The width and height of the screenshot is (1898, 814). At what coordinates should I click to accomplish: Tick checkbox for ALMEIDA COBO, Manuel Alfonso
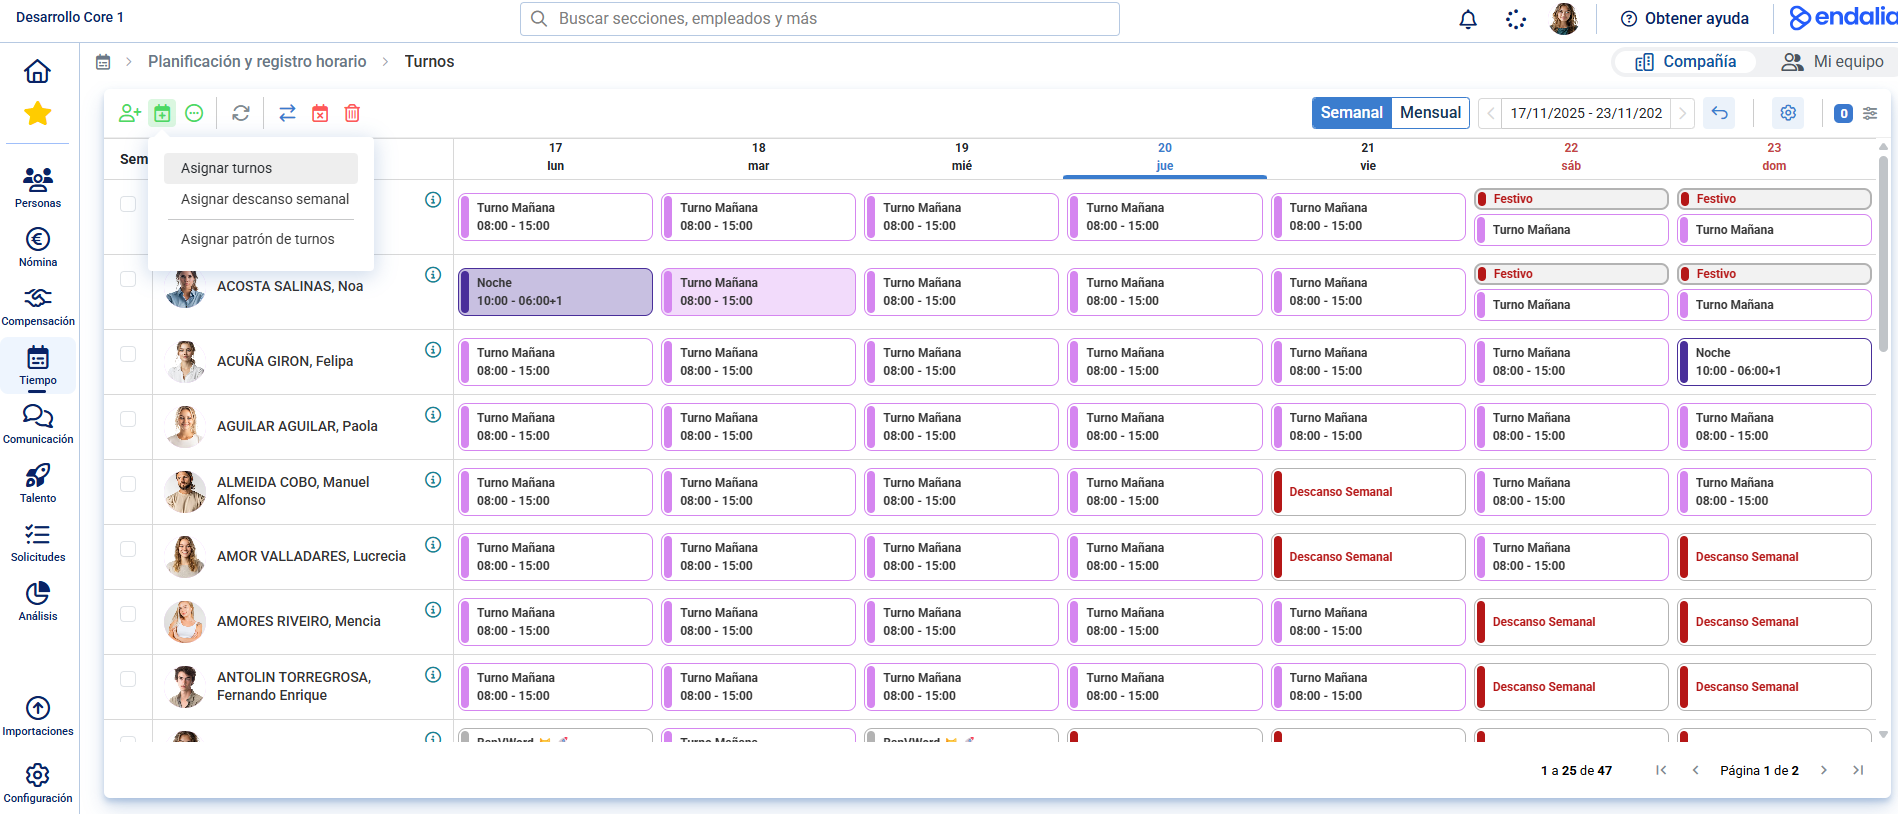pyautogui.click(x=128, y=484)
